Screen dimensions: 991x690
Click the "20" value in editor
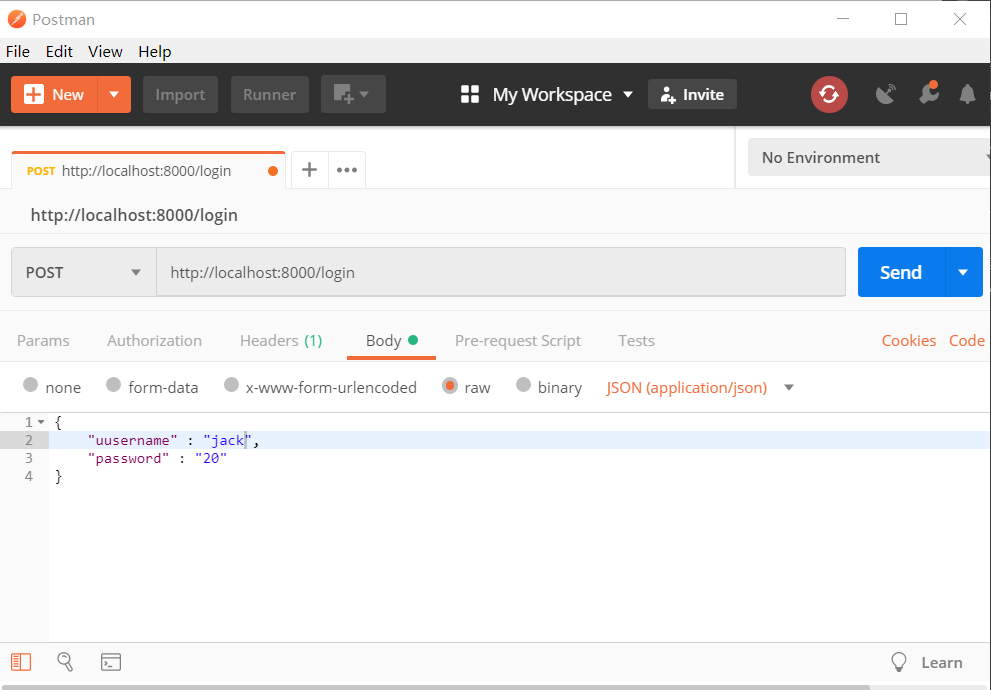pos(211,459)
